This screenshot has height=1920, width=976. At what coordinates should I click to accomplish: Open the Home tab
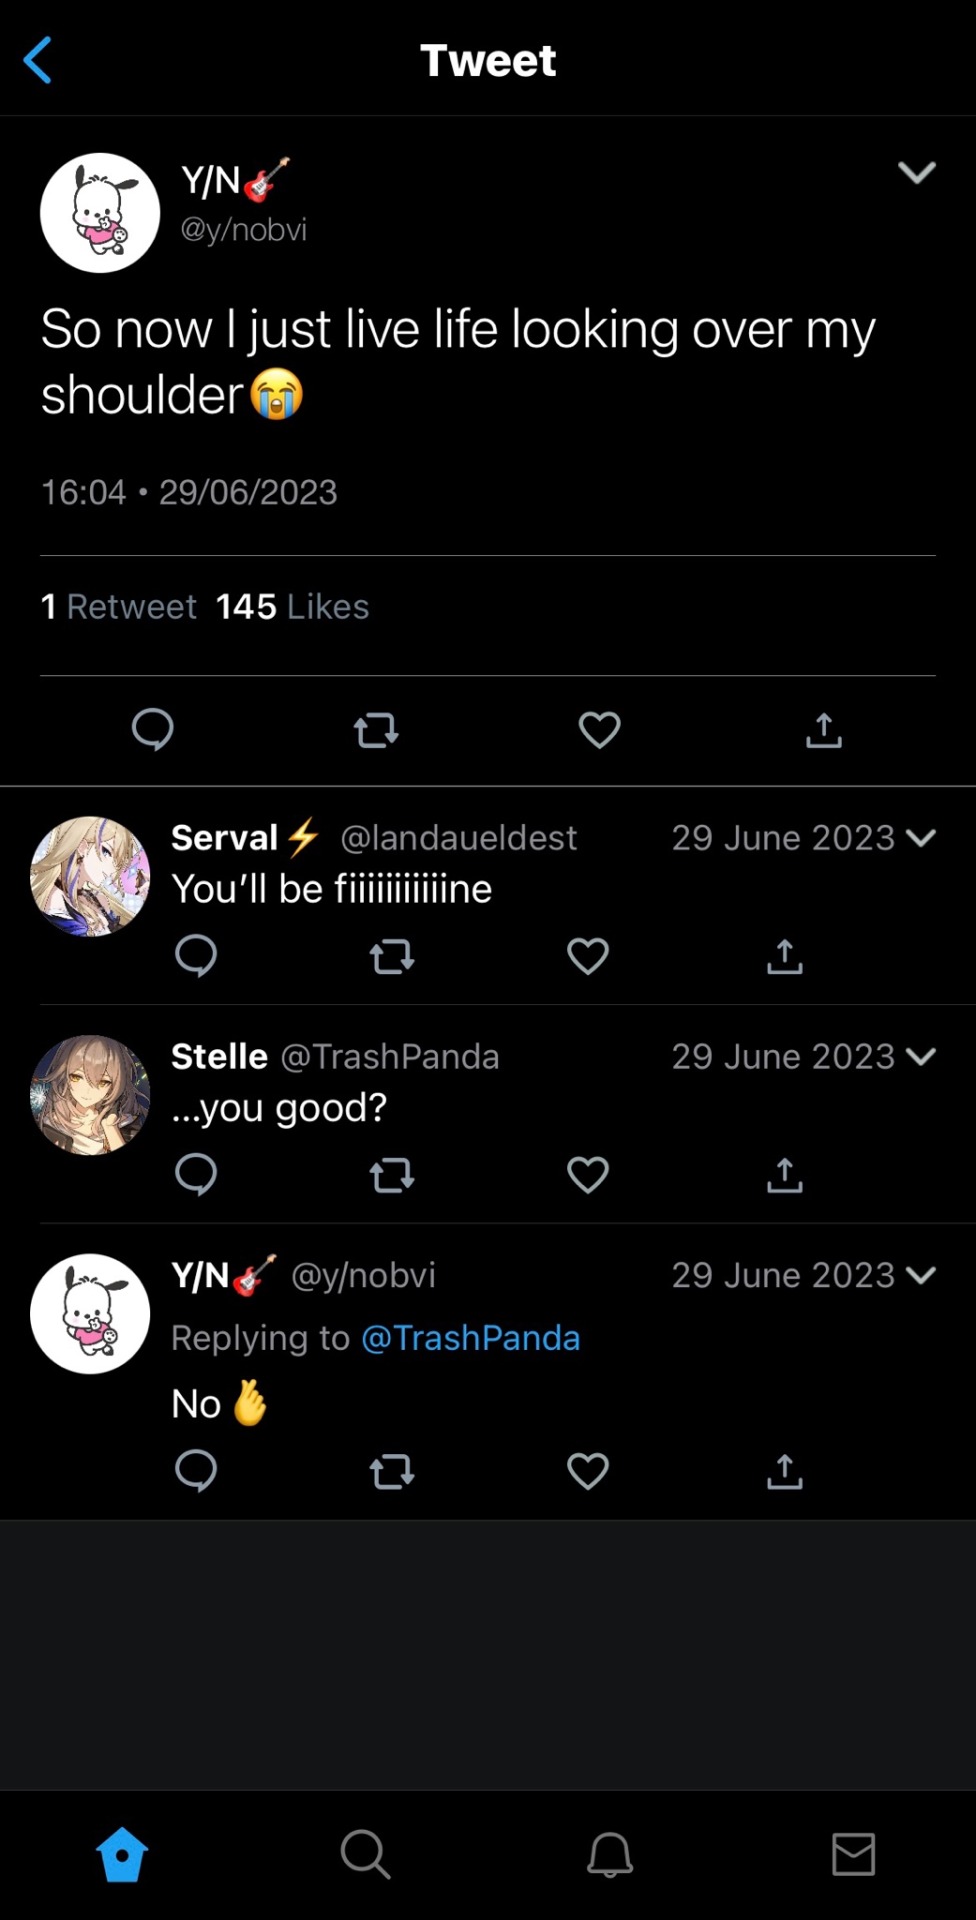tap(122, 1855)
